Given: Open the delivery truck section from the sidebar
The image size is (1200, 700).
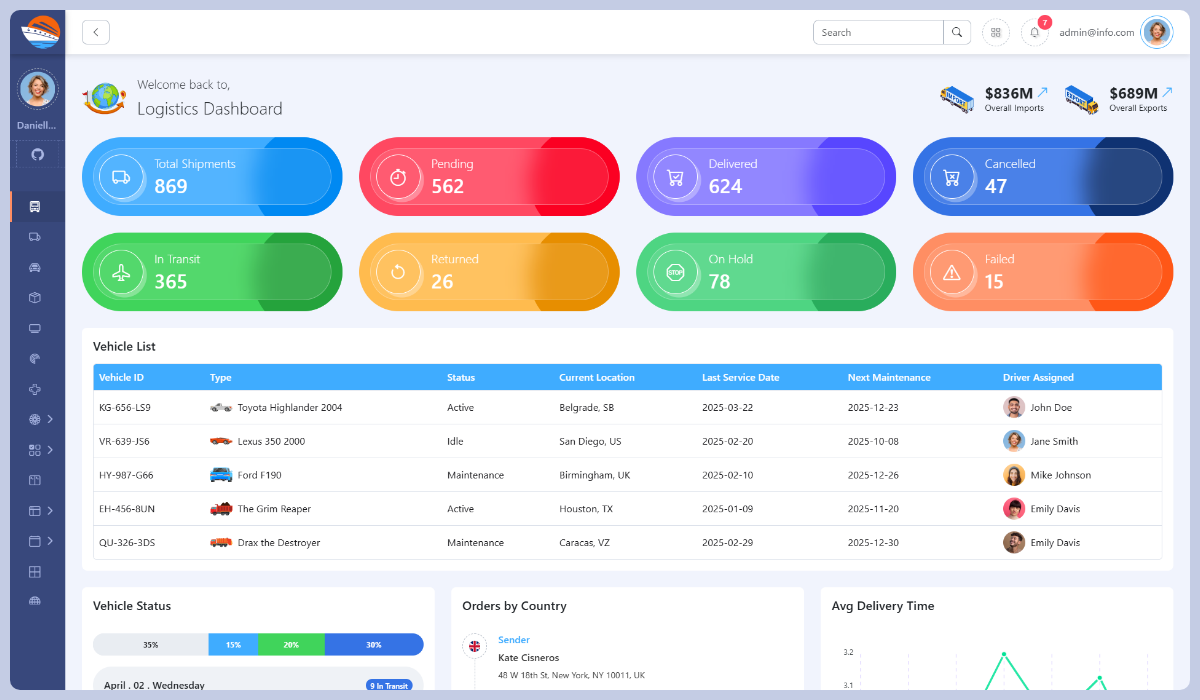Looking at the screenshot, I should [x=37, y=237].
